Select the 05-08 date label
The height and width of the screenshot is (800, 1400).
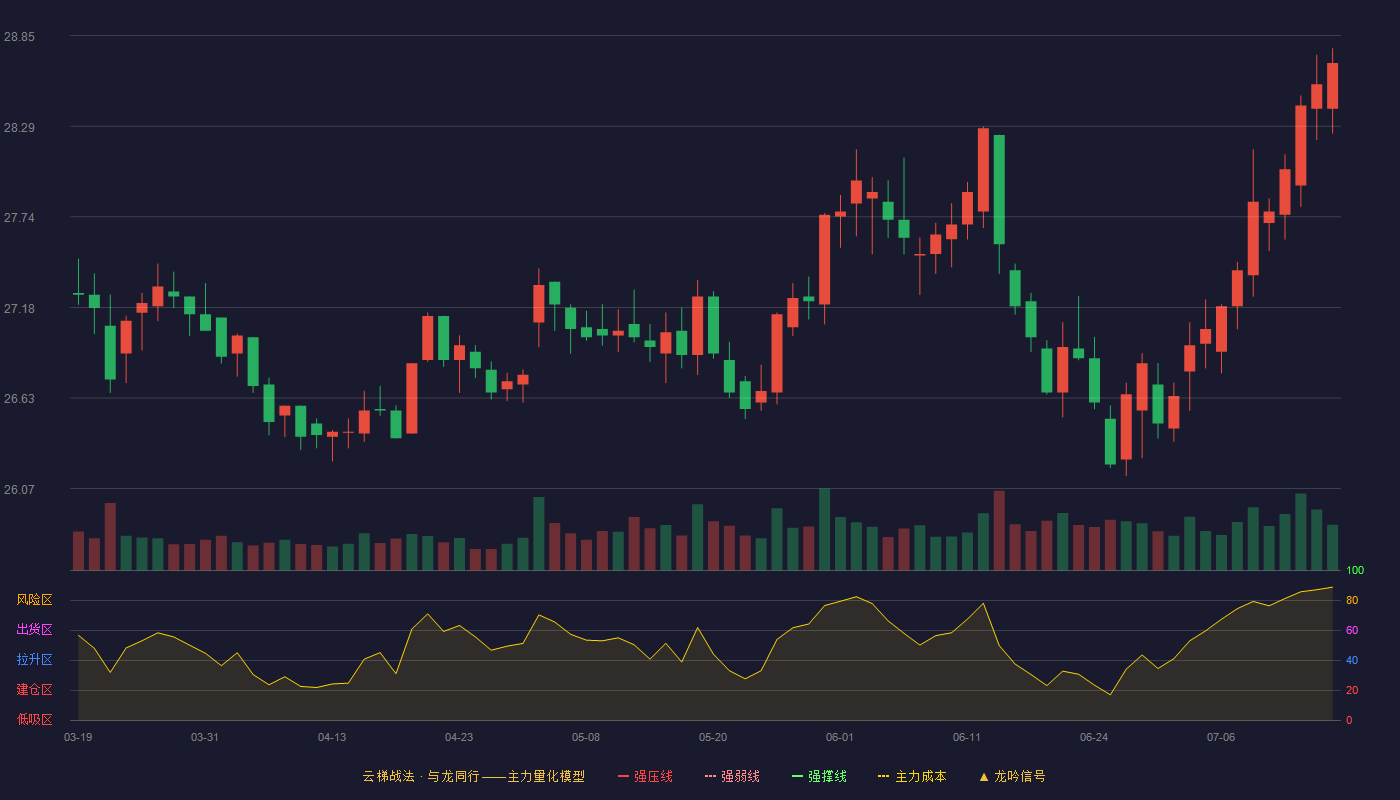click(x=586, y=737)
